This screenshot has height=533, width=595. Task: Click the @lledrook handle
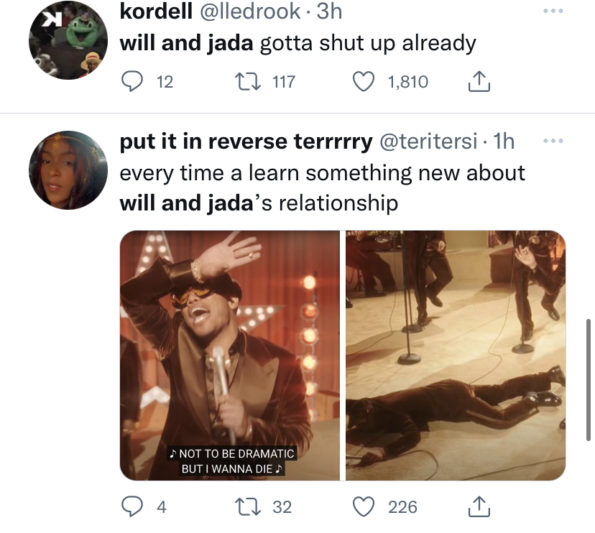[x=249, y=11]
